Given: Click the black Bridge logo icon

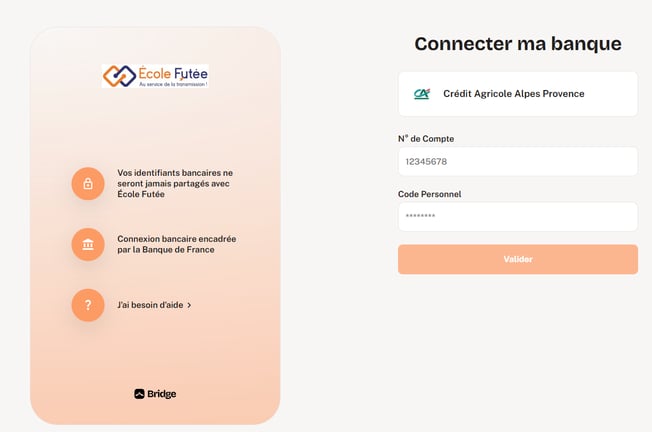Looking at the screenshot, I should 139,394.
